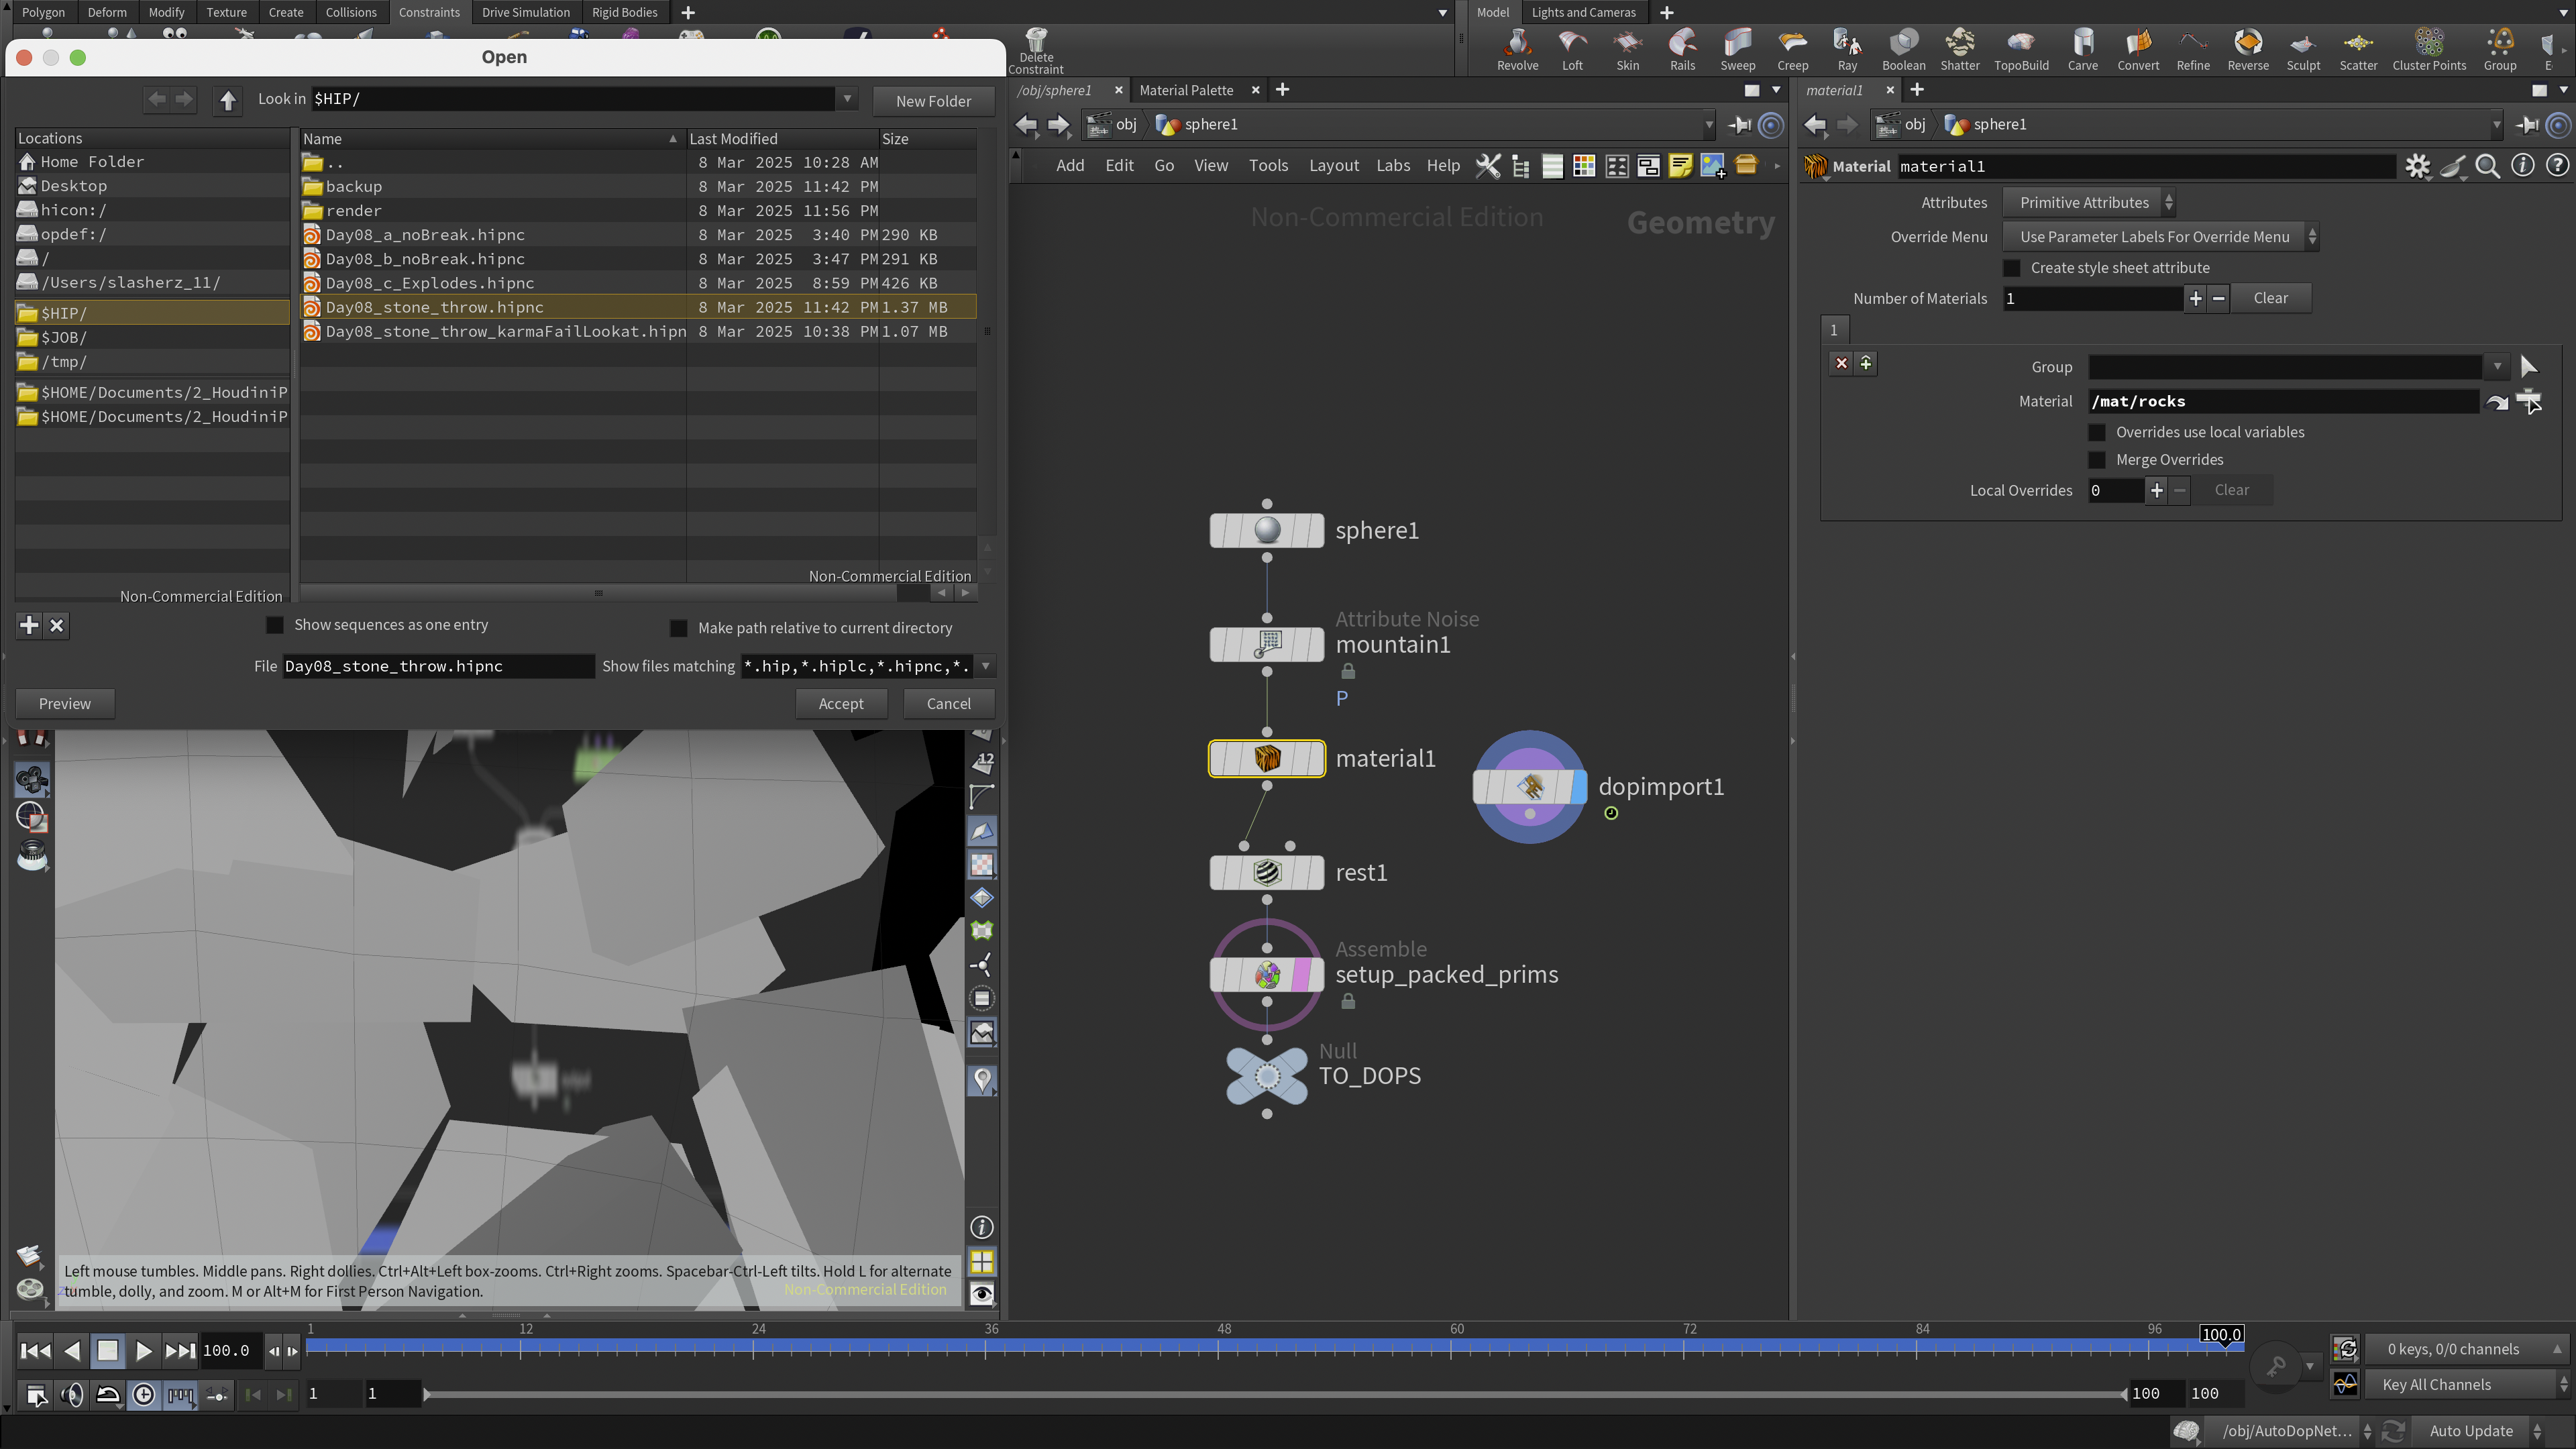
Task: Click Accept in the Open dialog
Action: [841, 704]
